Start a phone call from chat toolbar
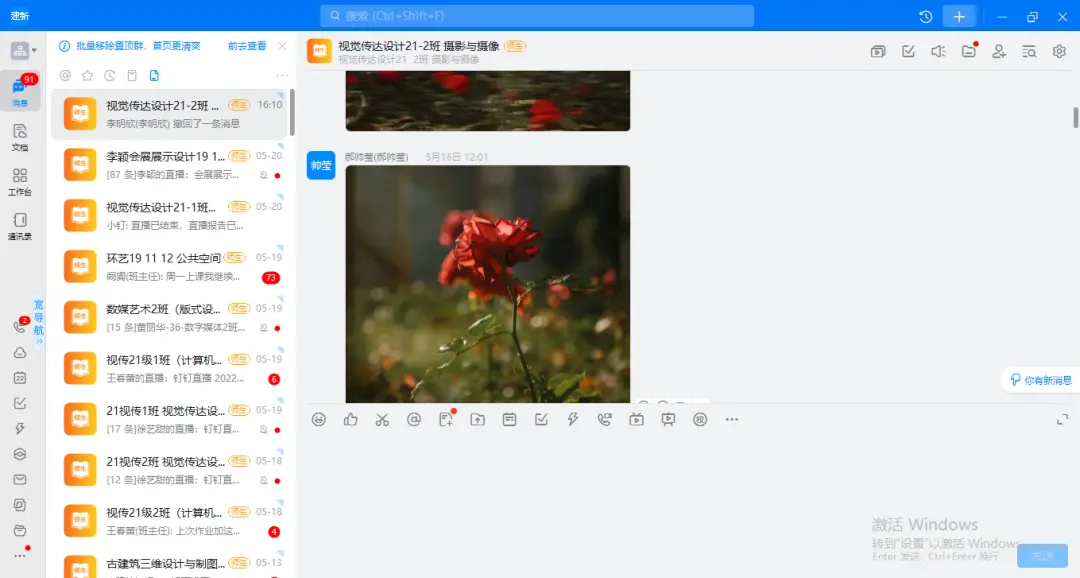 point(605,420)
